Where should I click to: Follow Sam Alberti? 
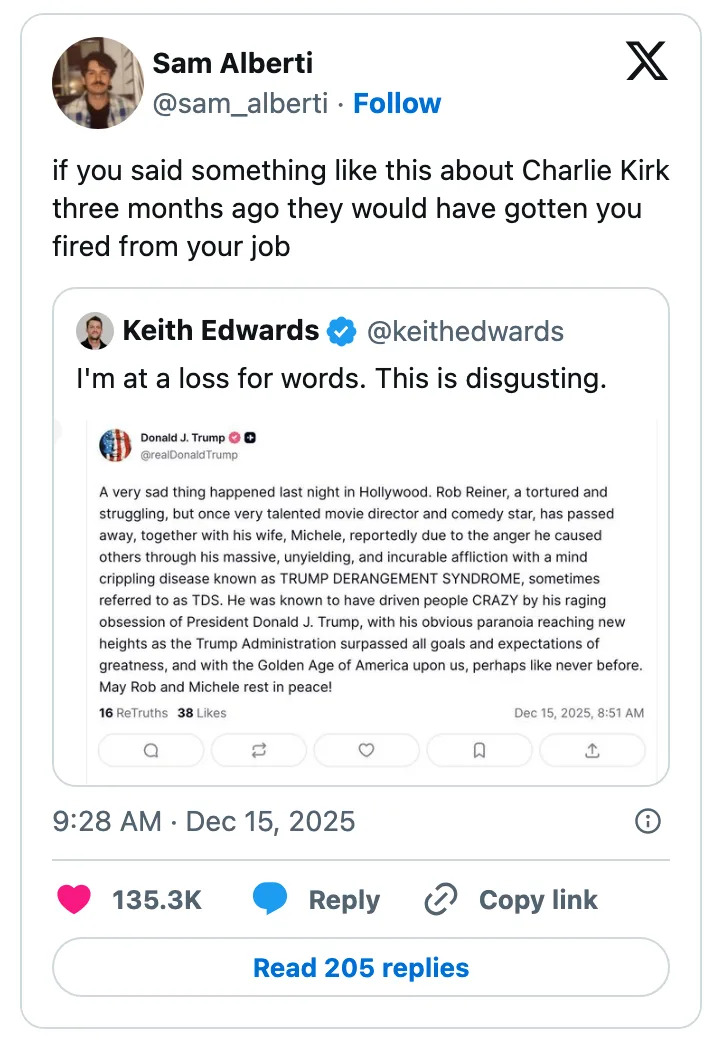pos(397,103)
